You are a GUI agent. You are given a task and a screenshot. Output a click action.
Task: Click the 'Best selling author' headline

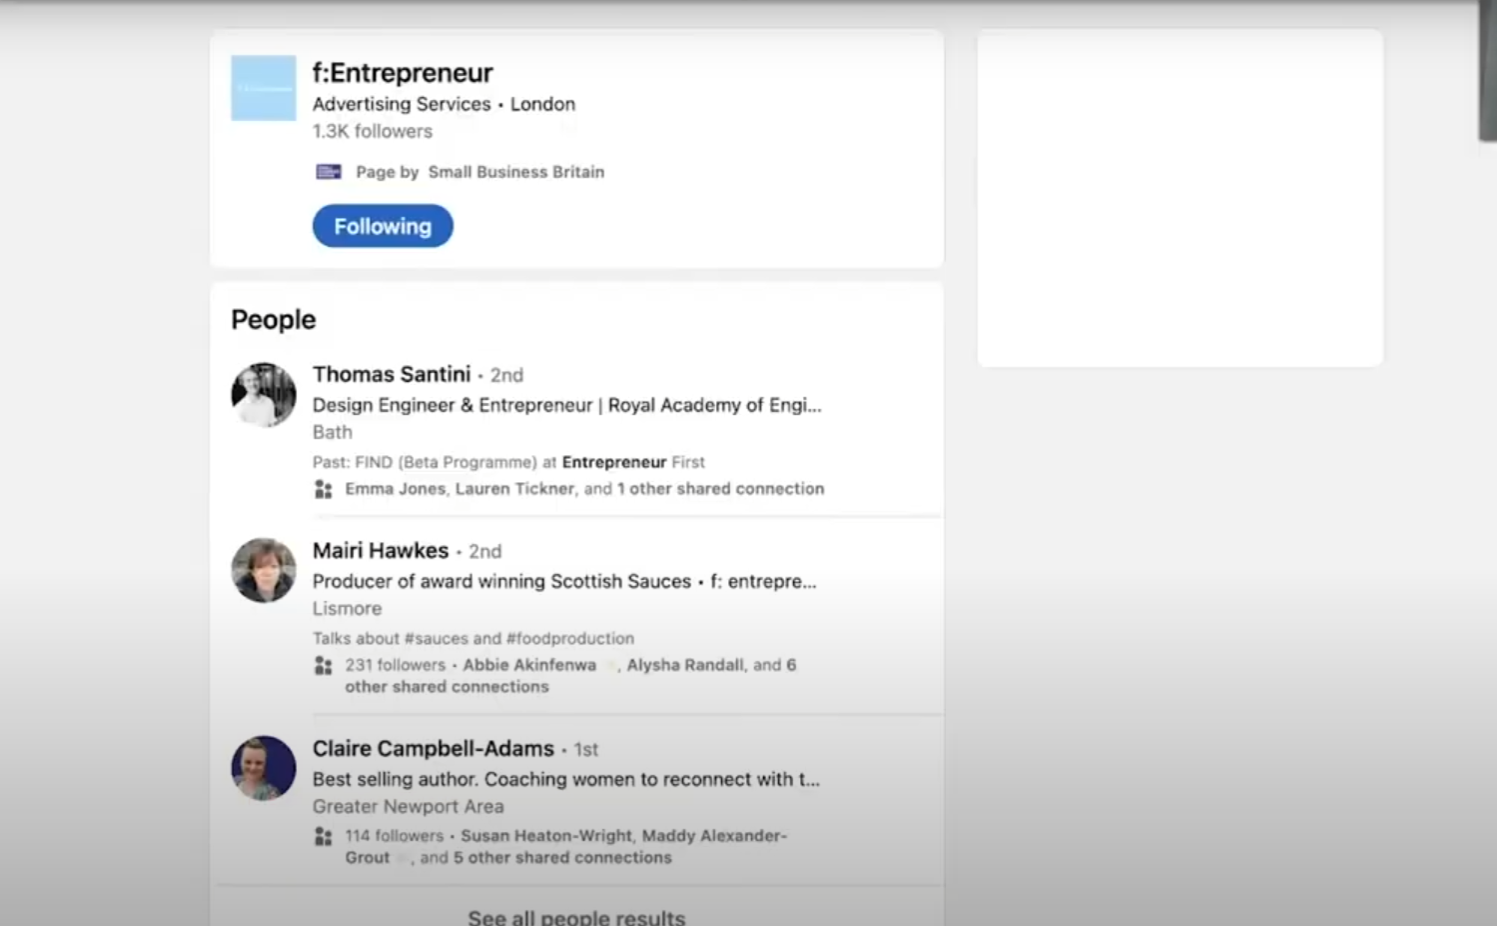pos(566,779)
